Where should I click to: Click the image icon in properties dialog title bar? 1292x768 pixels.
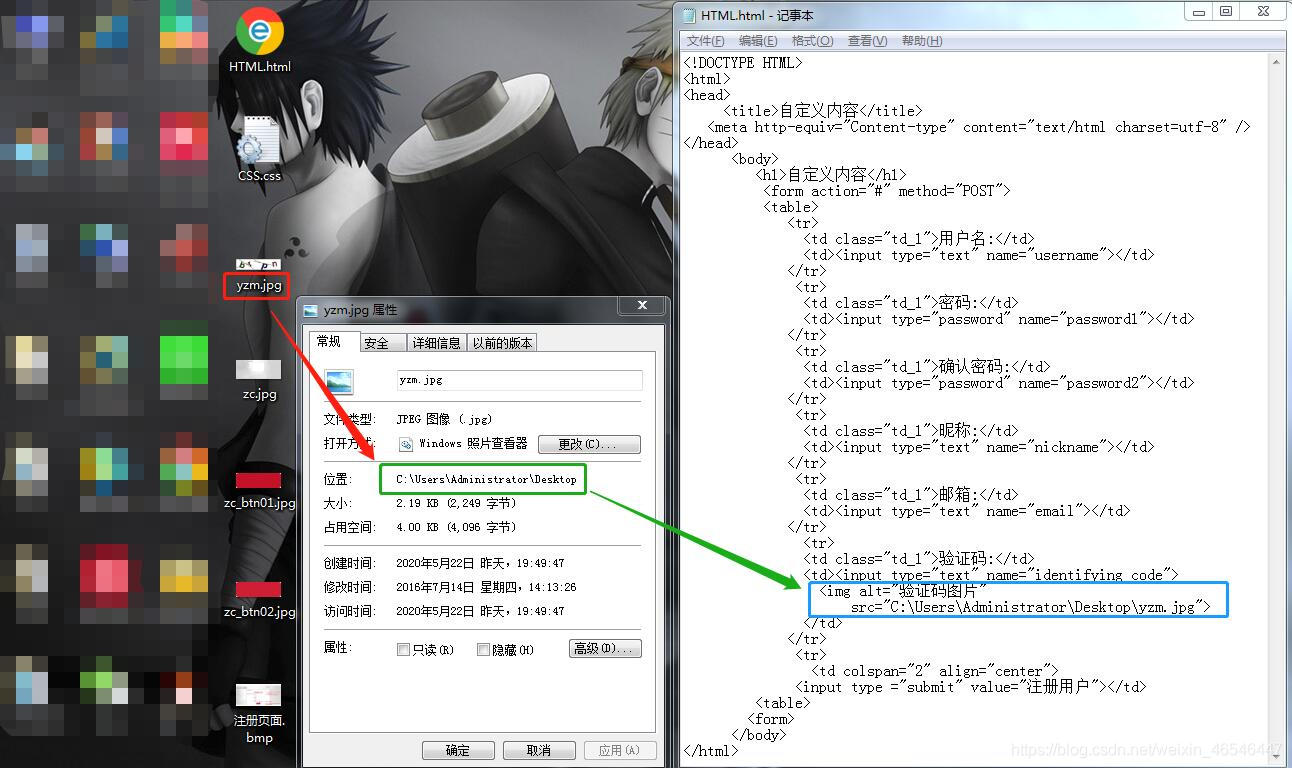pos(311,310)
